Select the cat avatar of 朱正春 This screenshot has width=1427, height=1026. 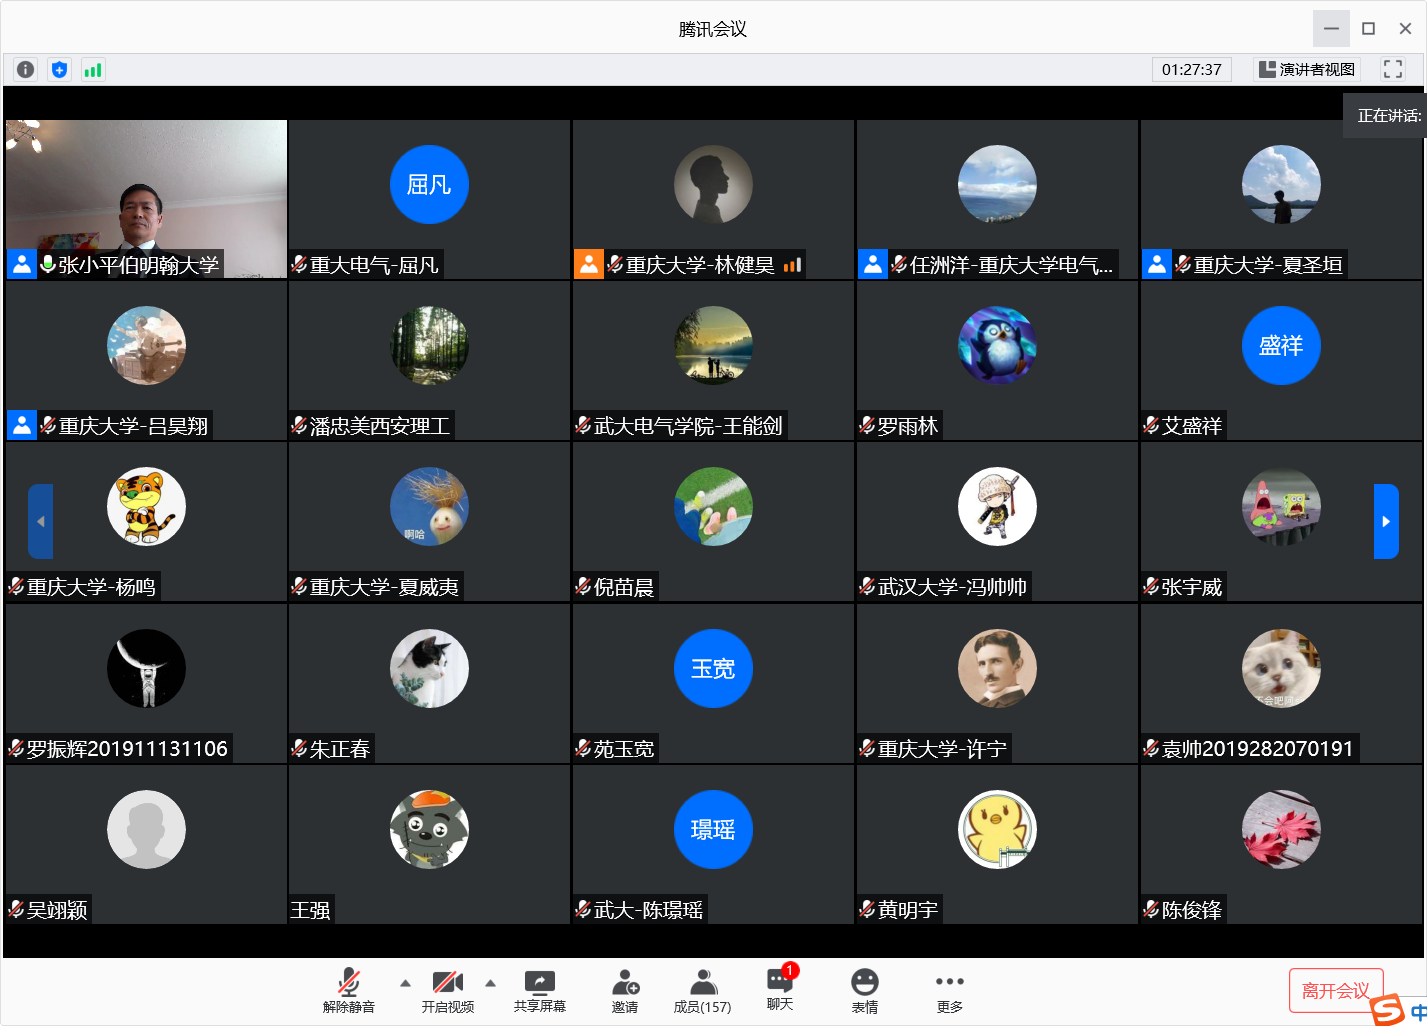point(429,668)
